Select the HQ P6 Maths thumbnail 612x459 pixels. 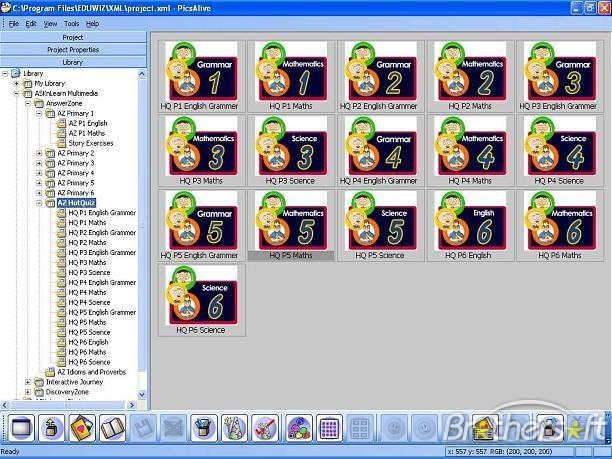560,226
